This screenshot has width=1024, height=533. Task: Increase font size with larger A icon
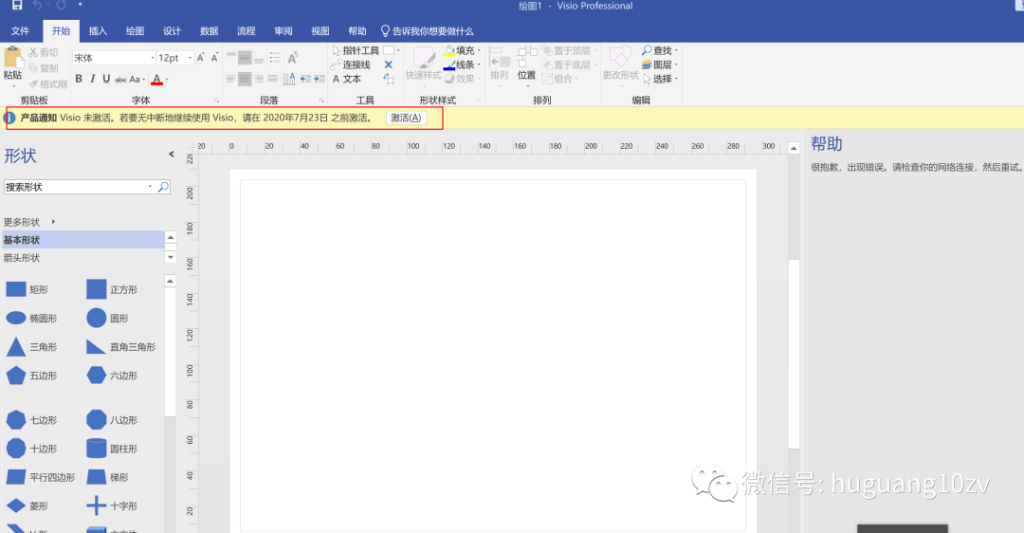point(200,57)
